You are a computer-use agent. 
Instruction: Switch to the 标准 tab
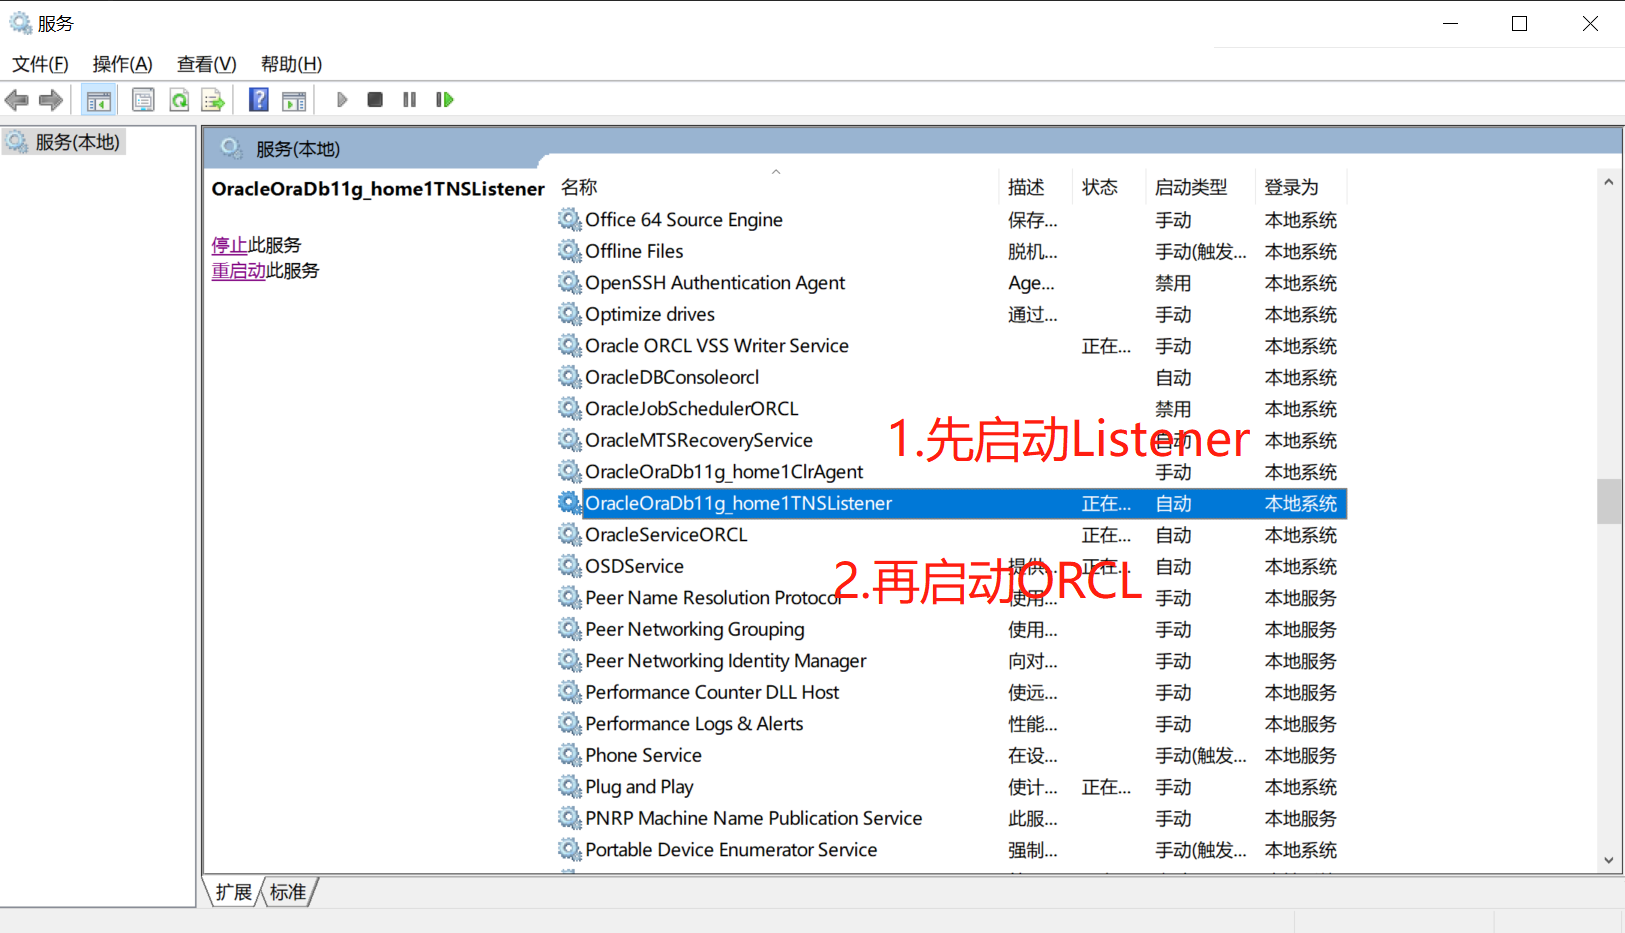pyautogui.click(x=287, y=892)
